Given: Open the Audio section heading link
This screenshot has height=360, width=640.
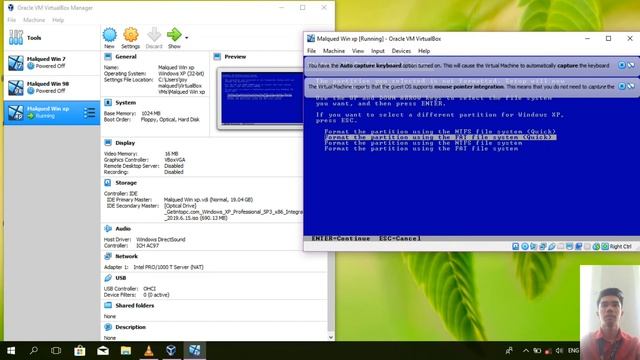Looking at the screenshot, I should [123, 229].
